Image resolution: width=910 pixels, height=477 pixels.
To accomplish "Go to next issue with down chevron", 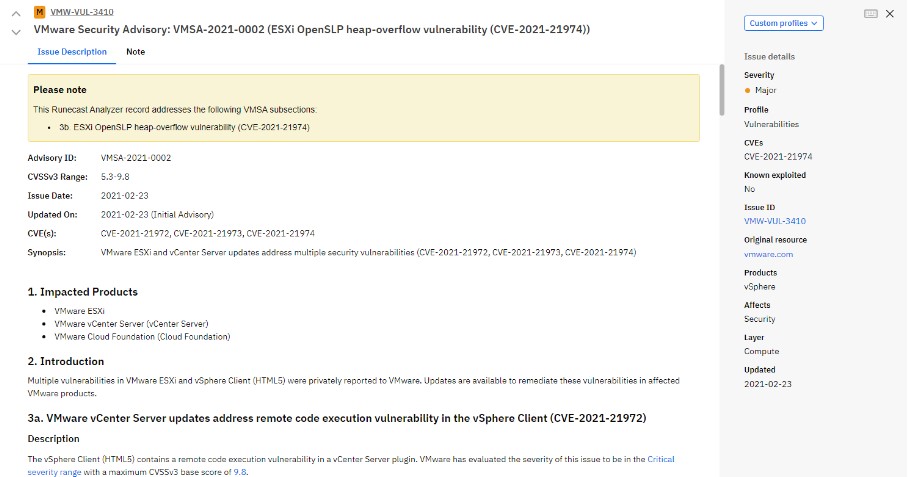I will 16,32.
